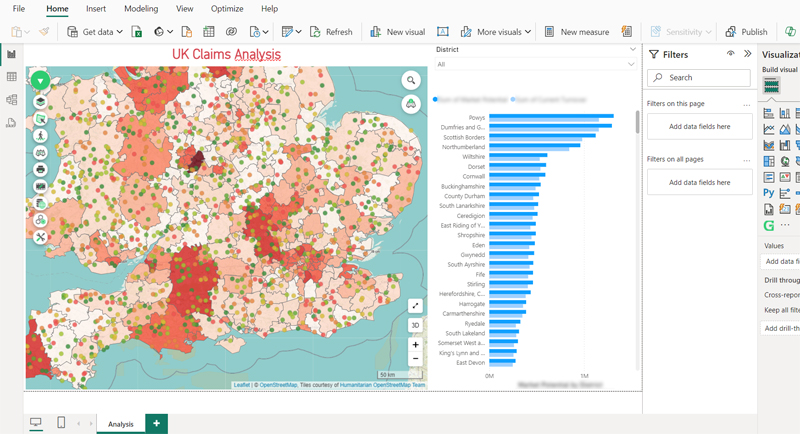Screen dimensions: 800x434
Task: Zoom in on the map
Action: point(415,345)
